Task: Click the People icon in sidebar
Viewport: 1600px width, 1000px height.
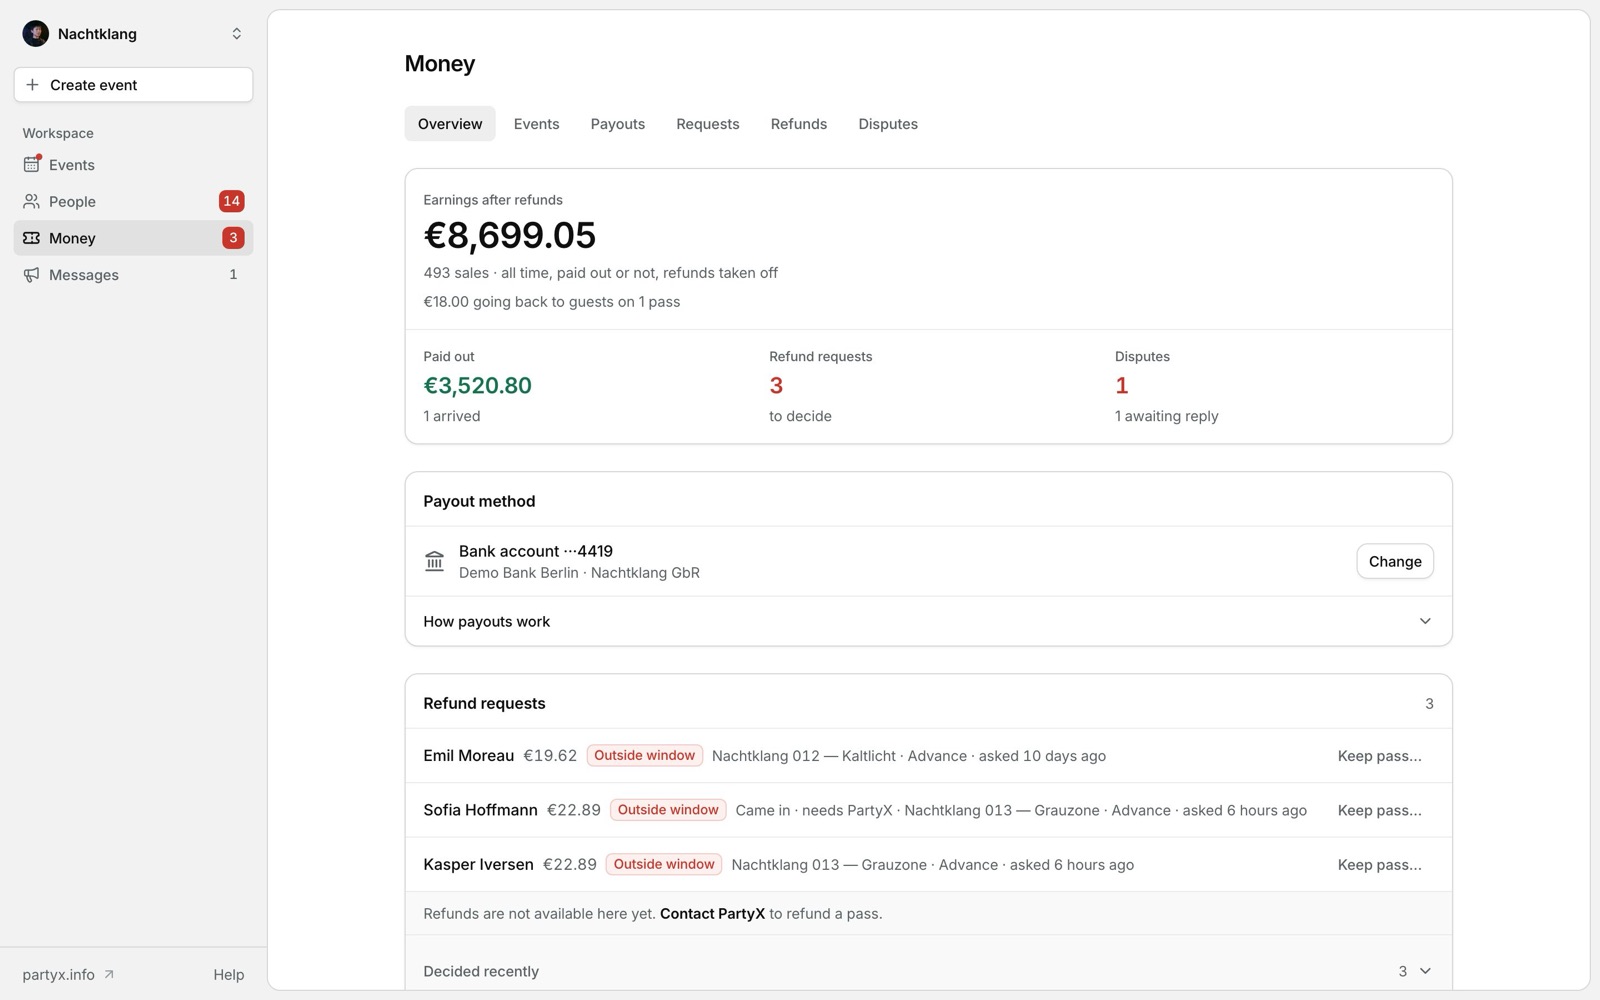Action: point(32,201)
